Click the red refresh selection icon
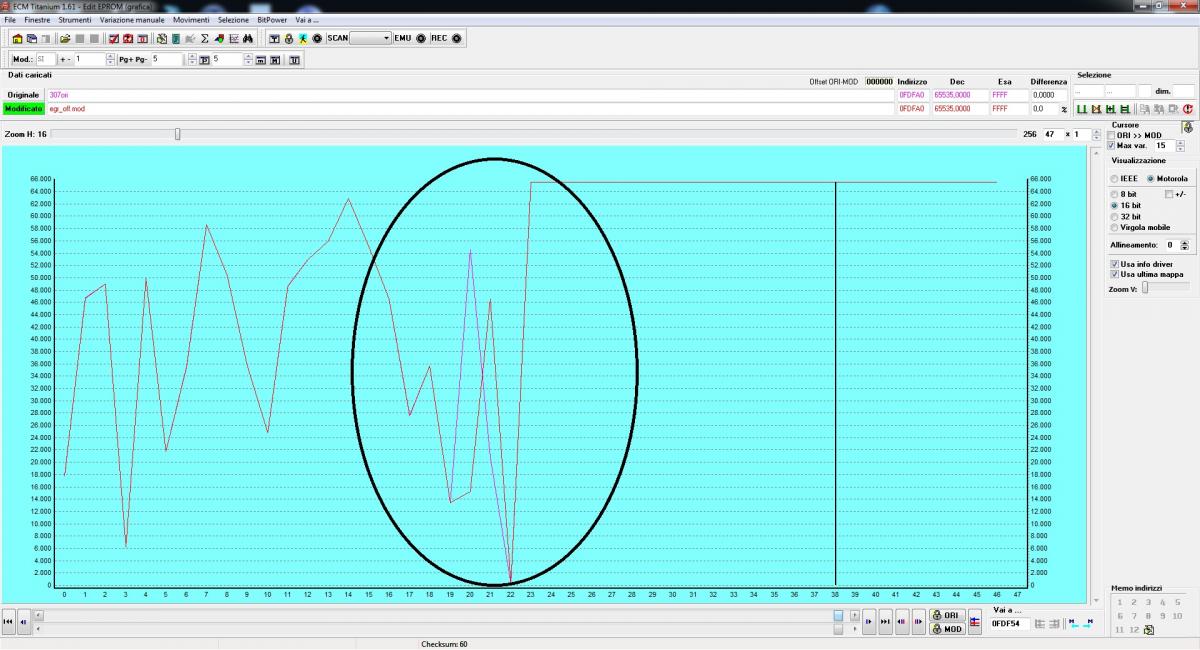1200x650 pixels. (1187, 108)
